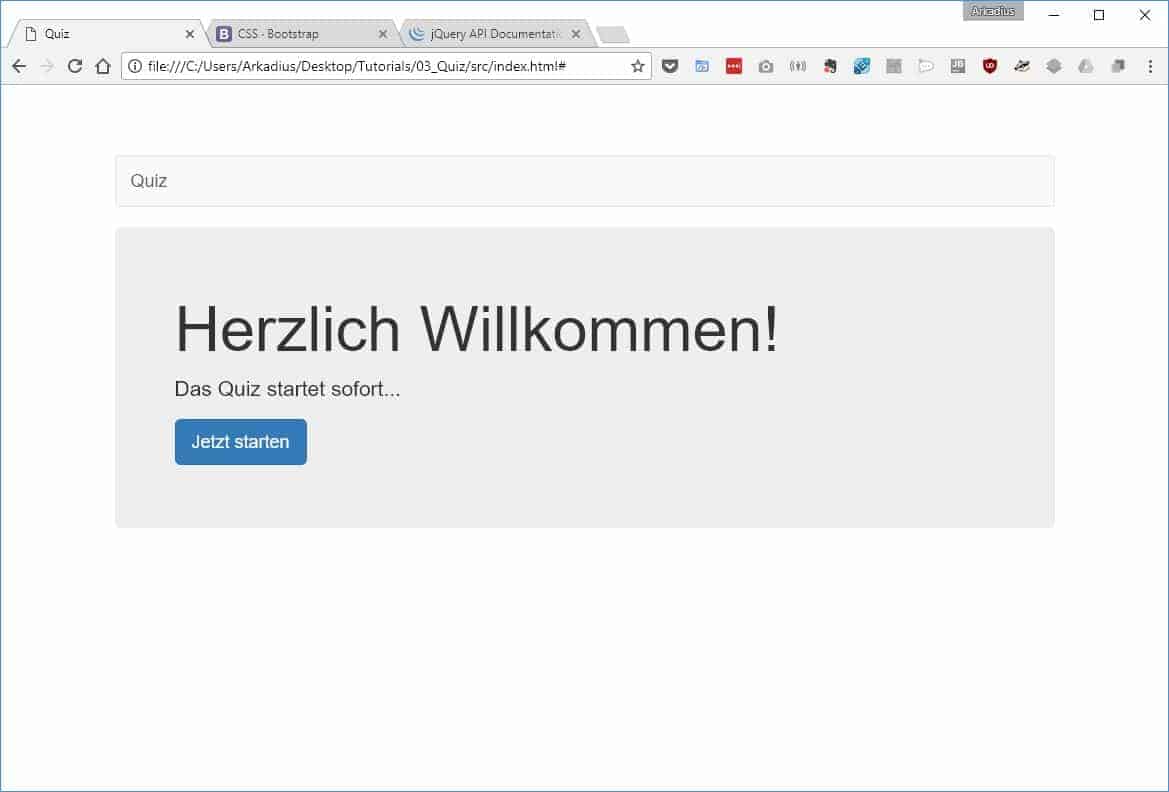Click the browser forward arrow
The height and width of the screenshot is (792, 1169).
coord(47,66)
